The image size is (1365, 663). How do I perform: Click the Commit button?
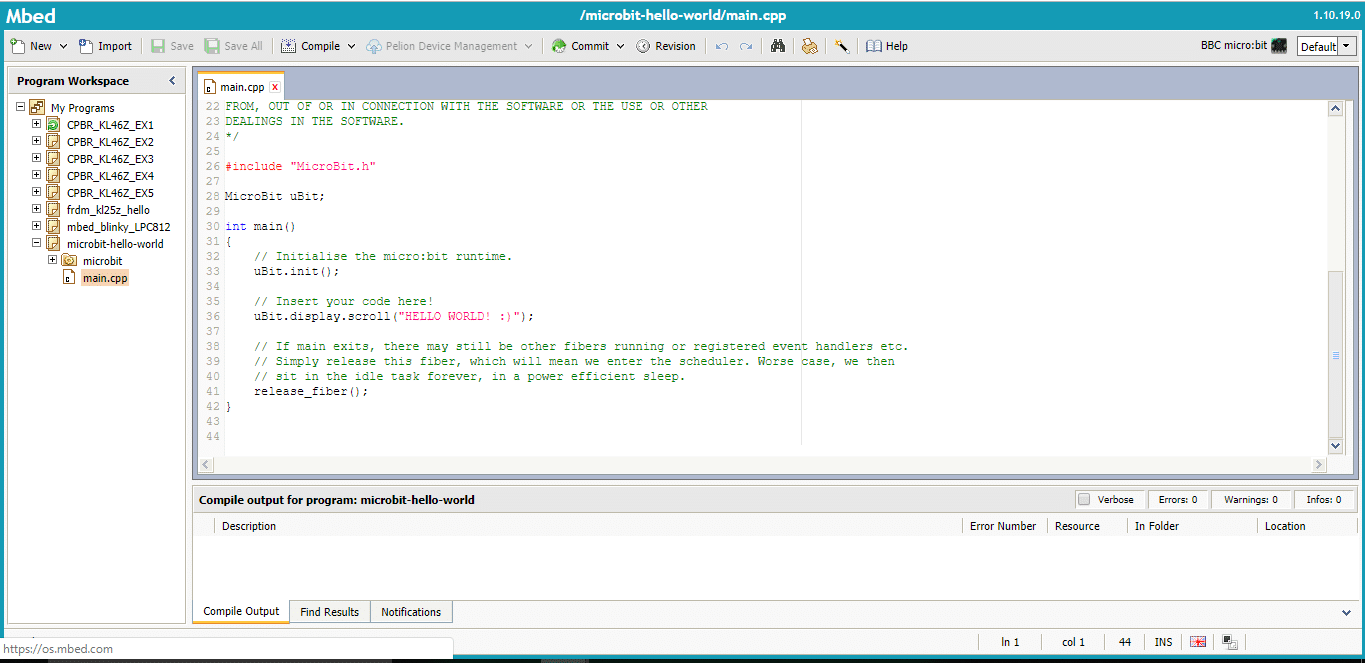click(580, 46)
